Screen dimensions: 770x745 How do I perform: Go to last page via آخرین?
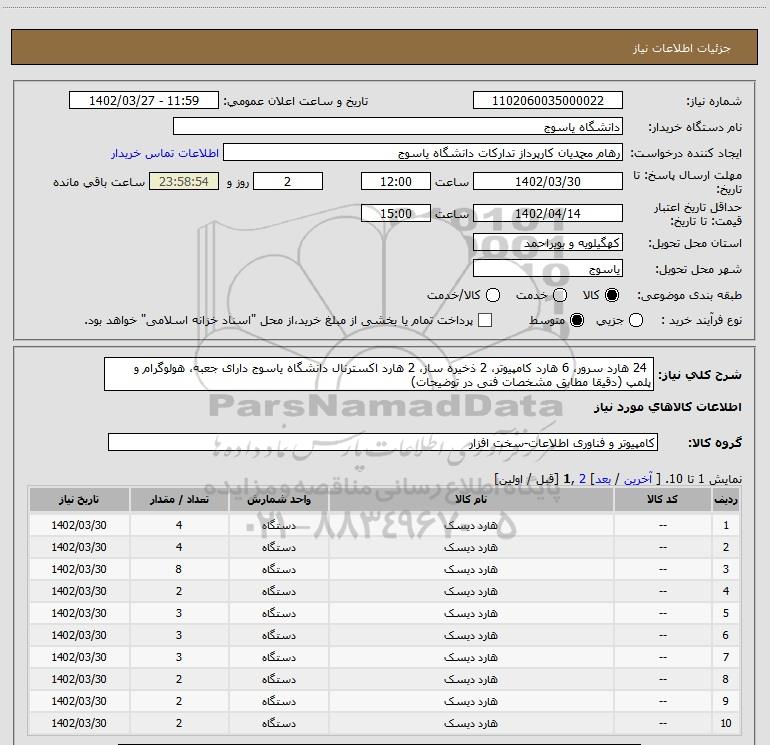(x=638, y=479)
